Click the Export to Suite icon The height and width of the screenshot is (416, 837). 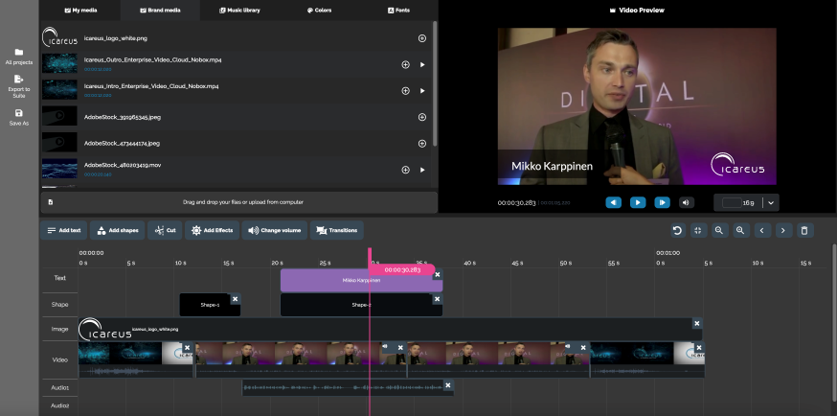coord(19,79)
